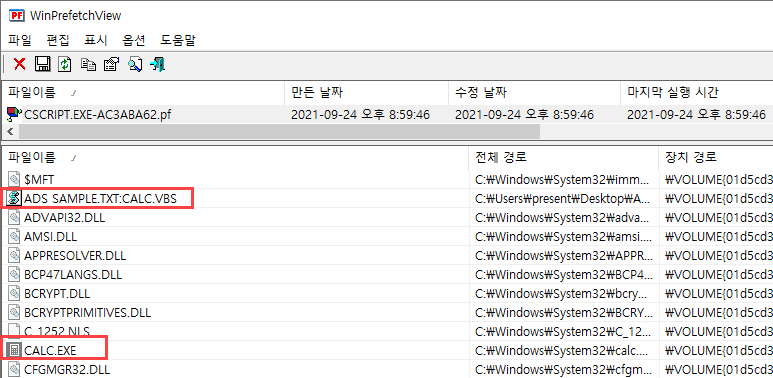Click the AMSI.DLL file icon
The height and width of the screenshot is (378, 773).
click(15, 237)
